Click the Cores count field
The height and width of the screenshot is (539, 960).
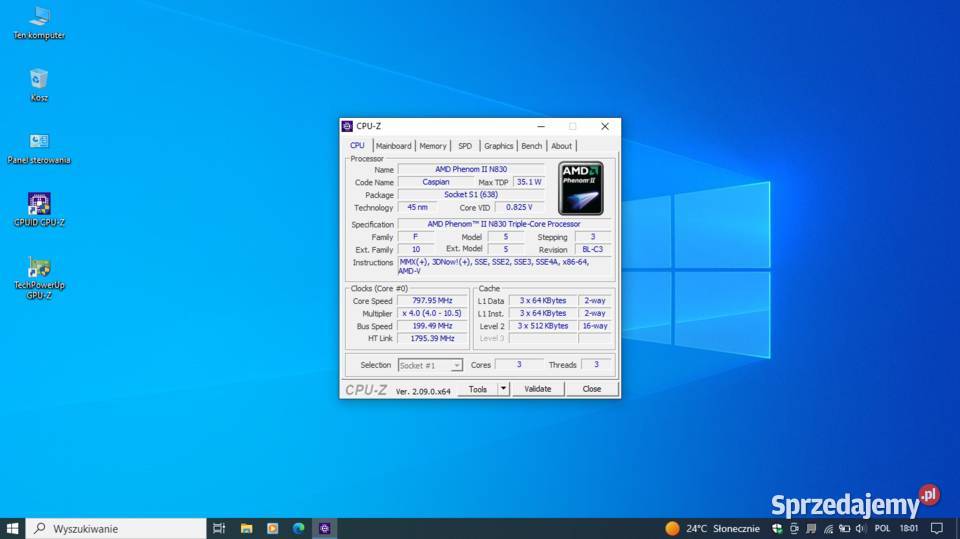(x=519, y=364)
